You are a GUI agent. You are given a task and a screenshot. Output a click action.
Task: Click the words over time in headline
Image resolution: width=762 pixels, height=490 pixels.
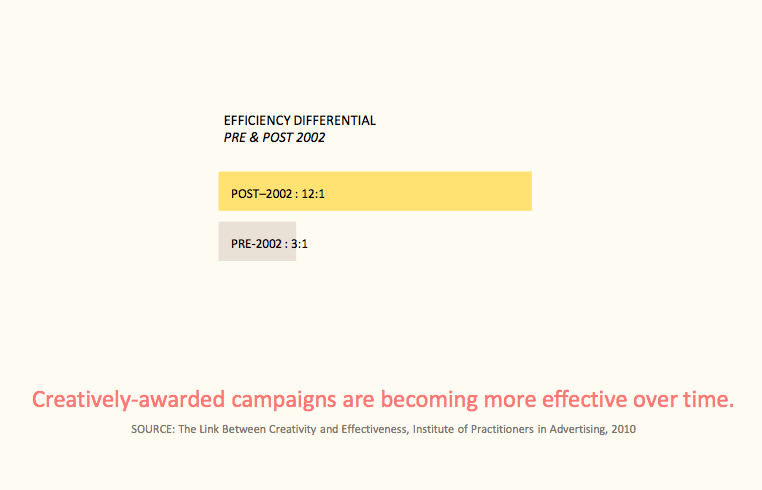pos(683,399)
